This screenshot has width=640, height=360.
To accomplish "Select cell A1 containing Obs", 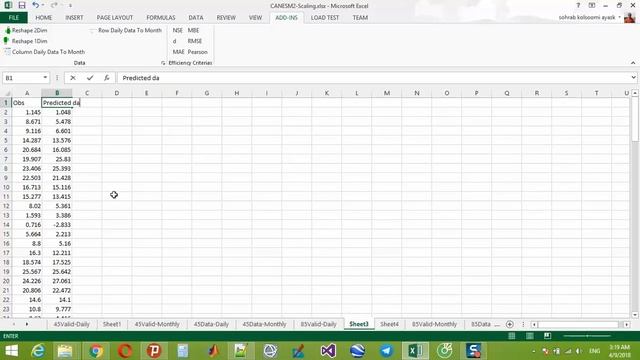I will click(x=27, y=103).
